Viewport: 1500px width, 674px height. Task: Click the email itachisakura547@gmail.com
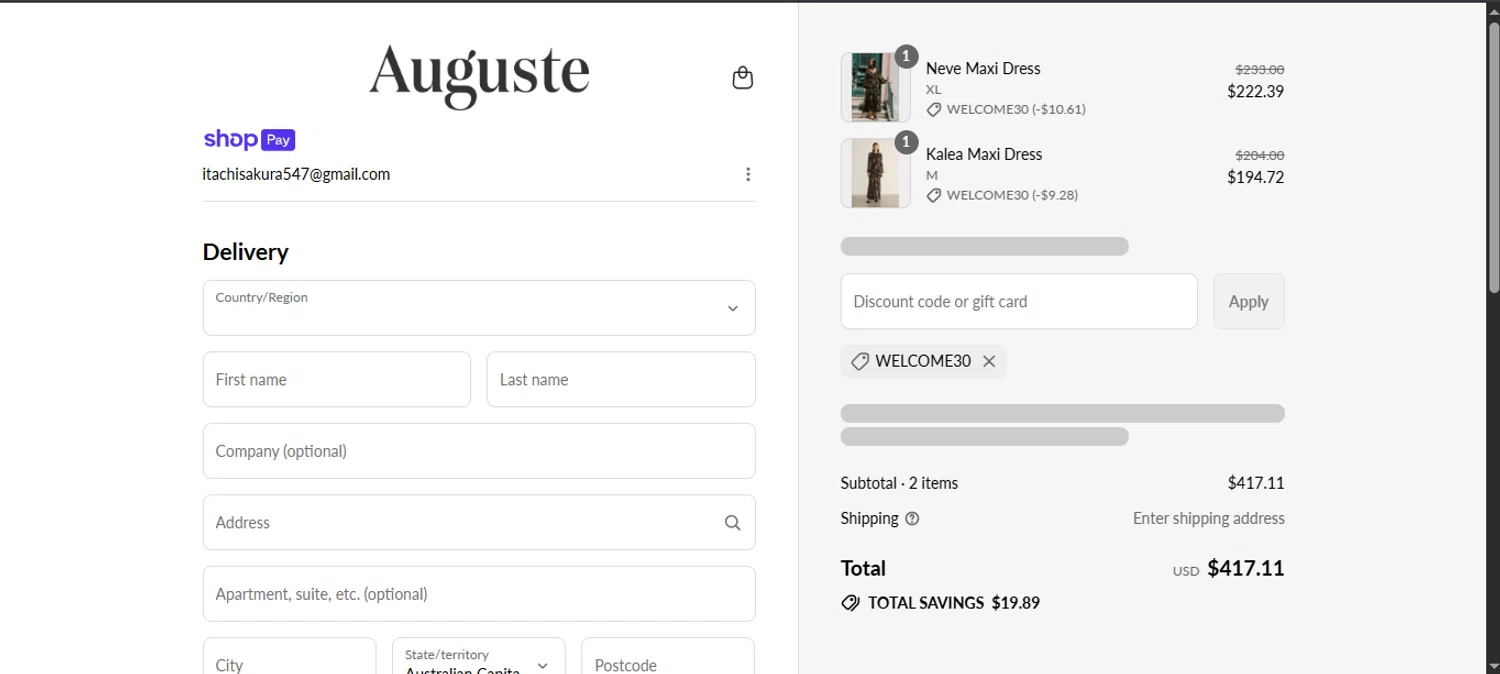pos(296,174)
